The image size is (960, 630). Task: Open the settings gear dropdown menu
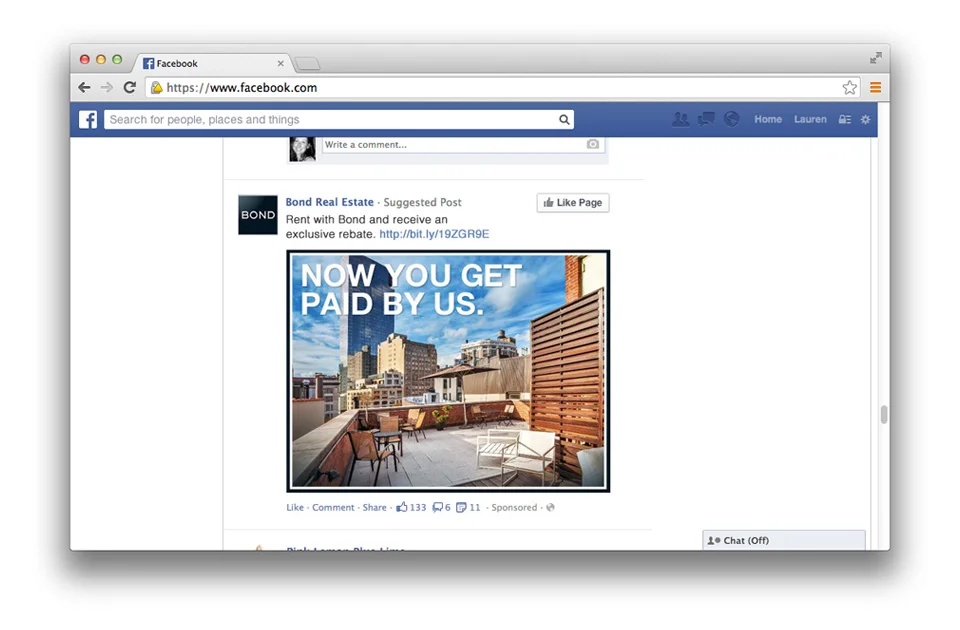point(866,119)
